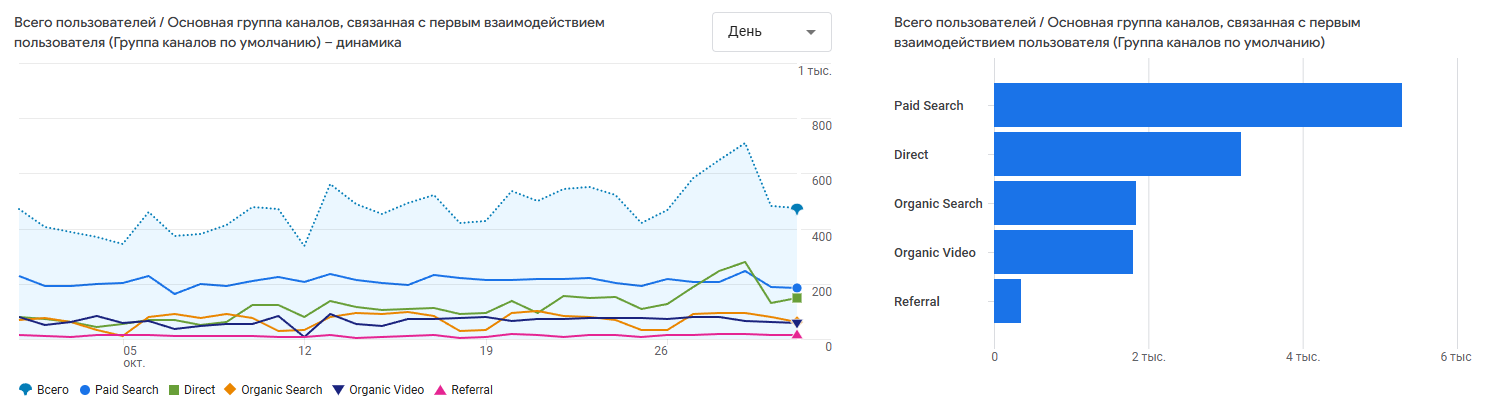Click the blue Paid Search legend dot
1488x411 pixels.
[x=84, y=390]
